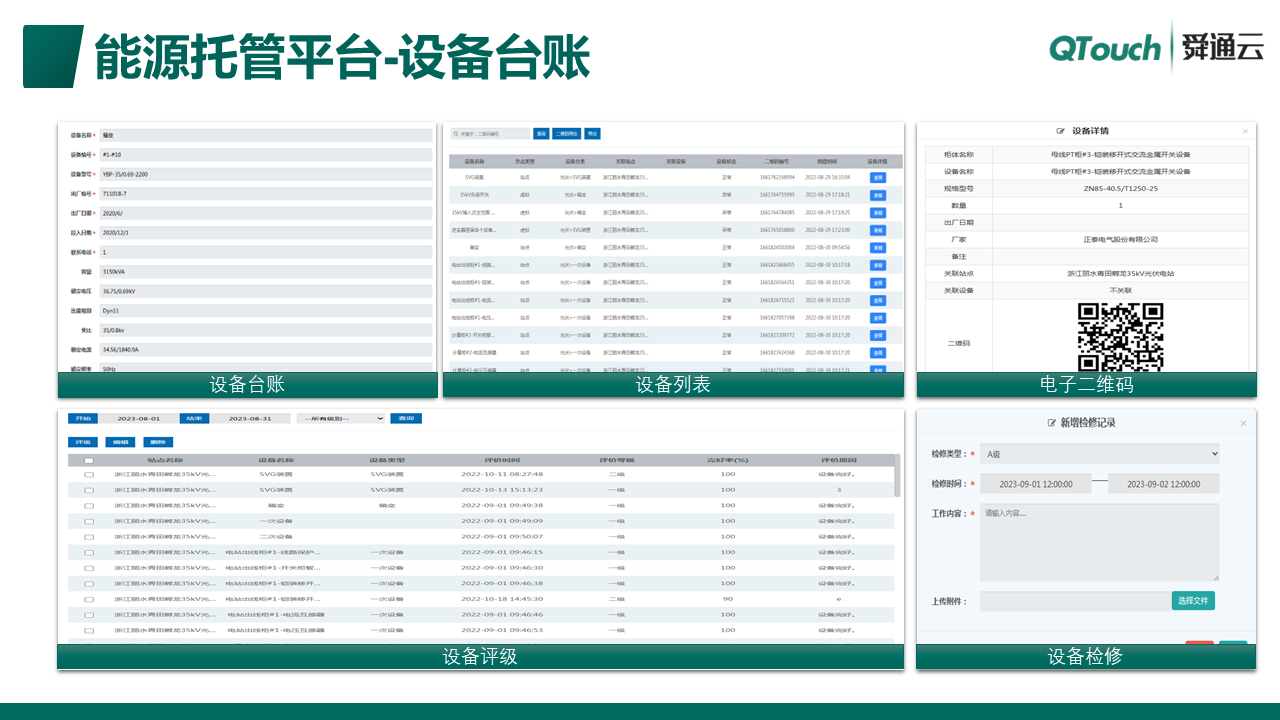1280x720 pixels.
Task: Click the 二维码导出 export button in 设备列表
Action: tap(567, 133)
